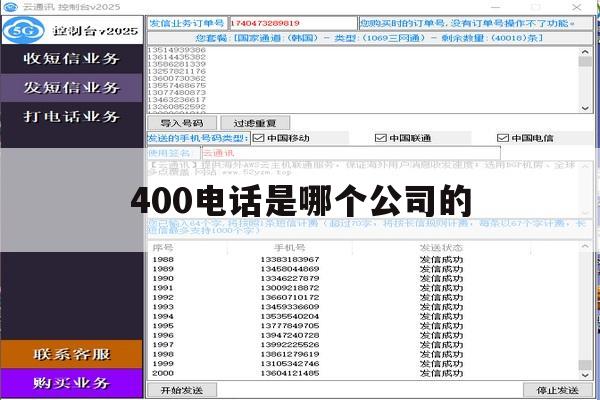This screenshot has width=600, height=400.
Task: Click 手机号 column header
Action: coord(290,248)
